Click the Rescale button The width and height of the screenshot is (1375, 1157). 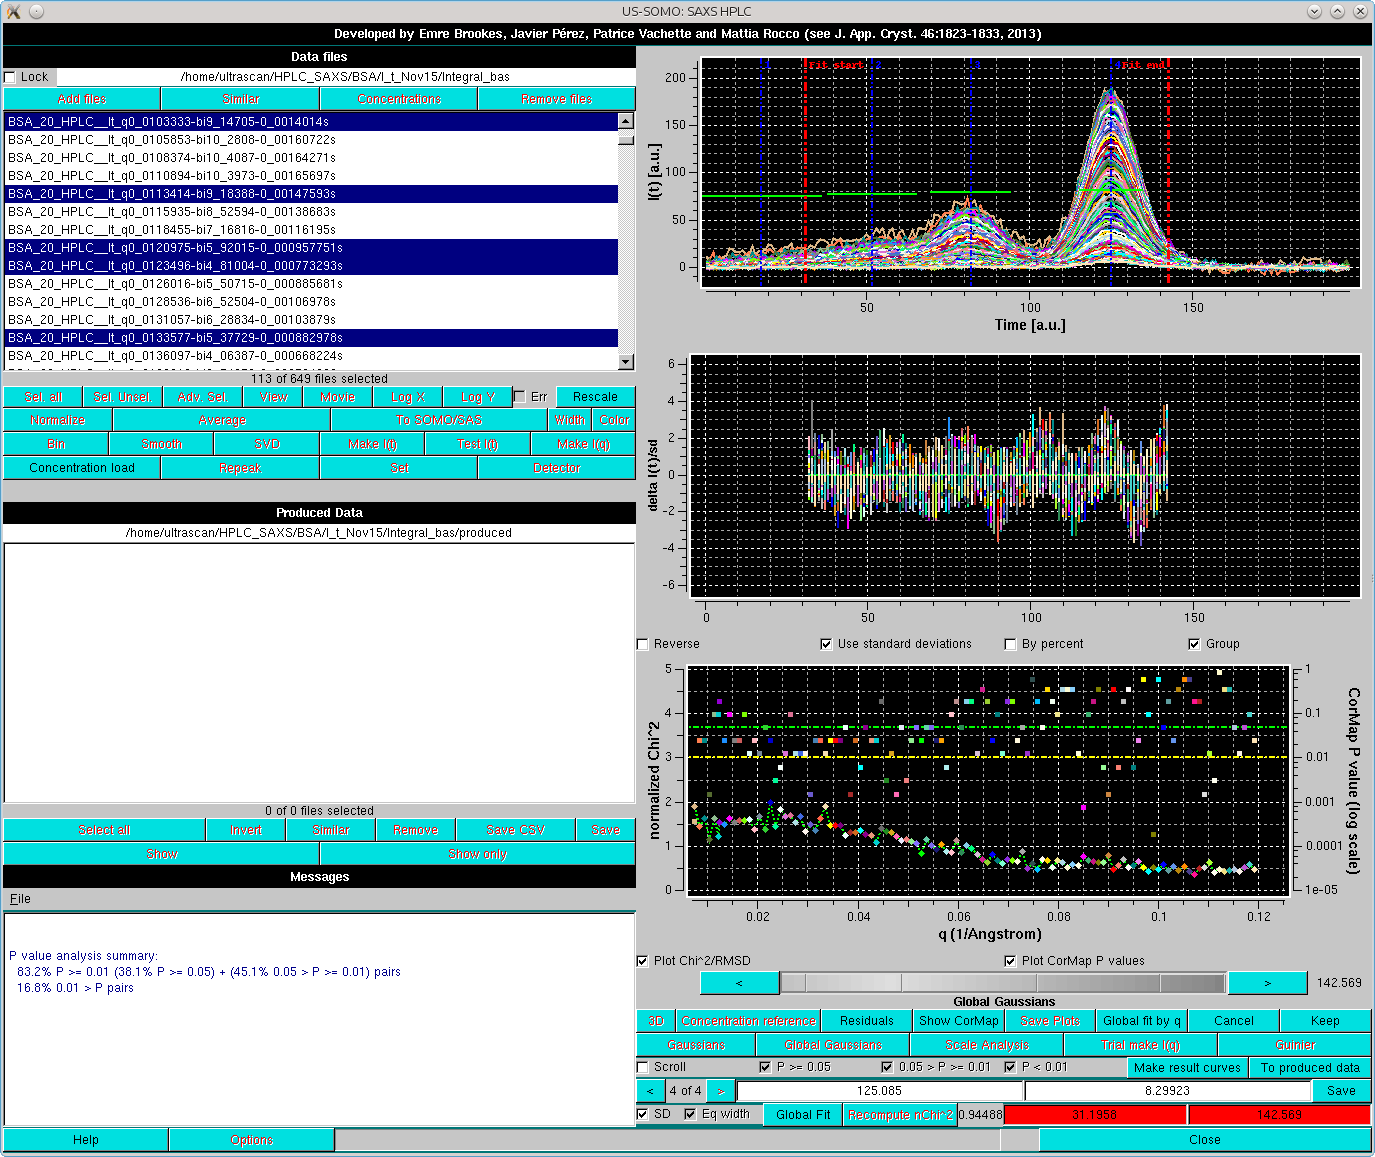point(596,397)
